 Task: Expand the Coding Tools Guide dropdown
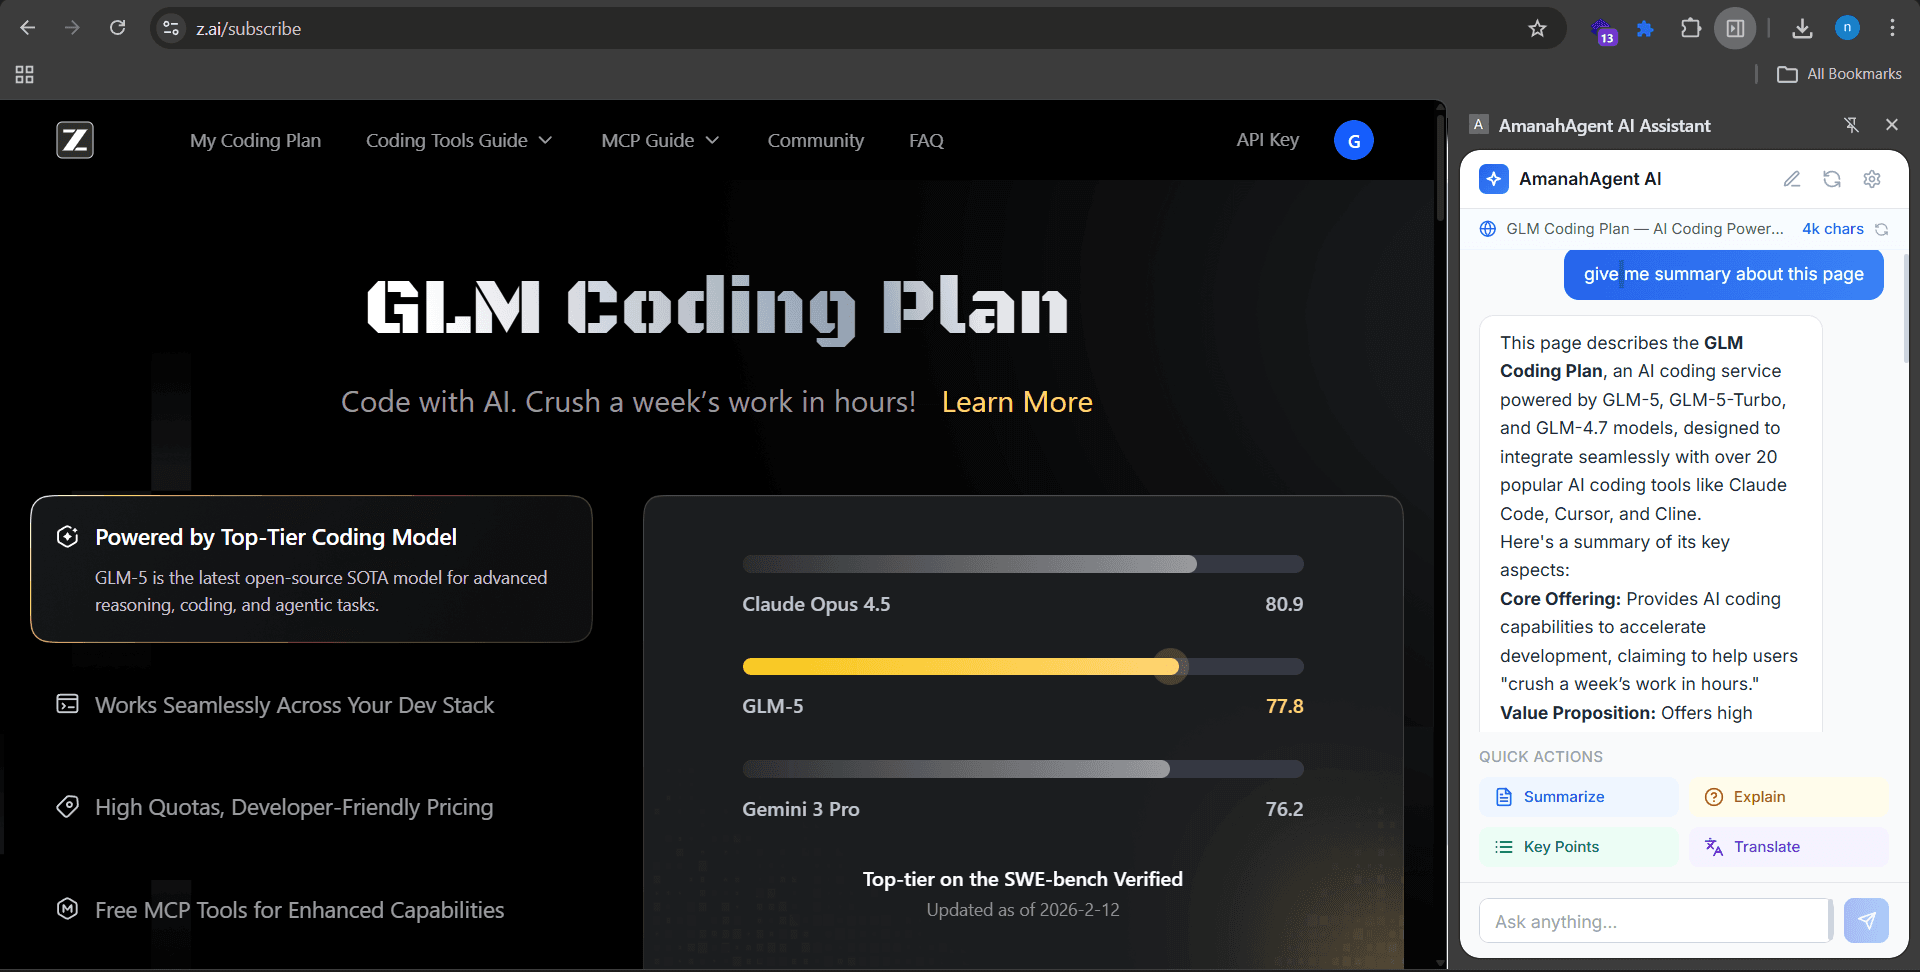point(458,140)
